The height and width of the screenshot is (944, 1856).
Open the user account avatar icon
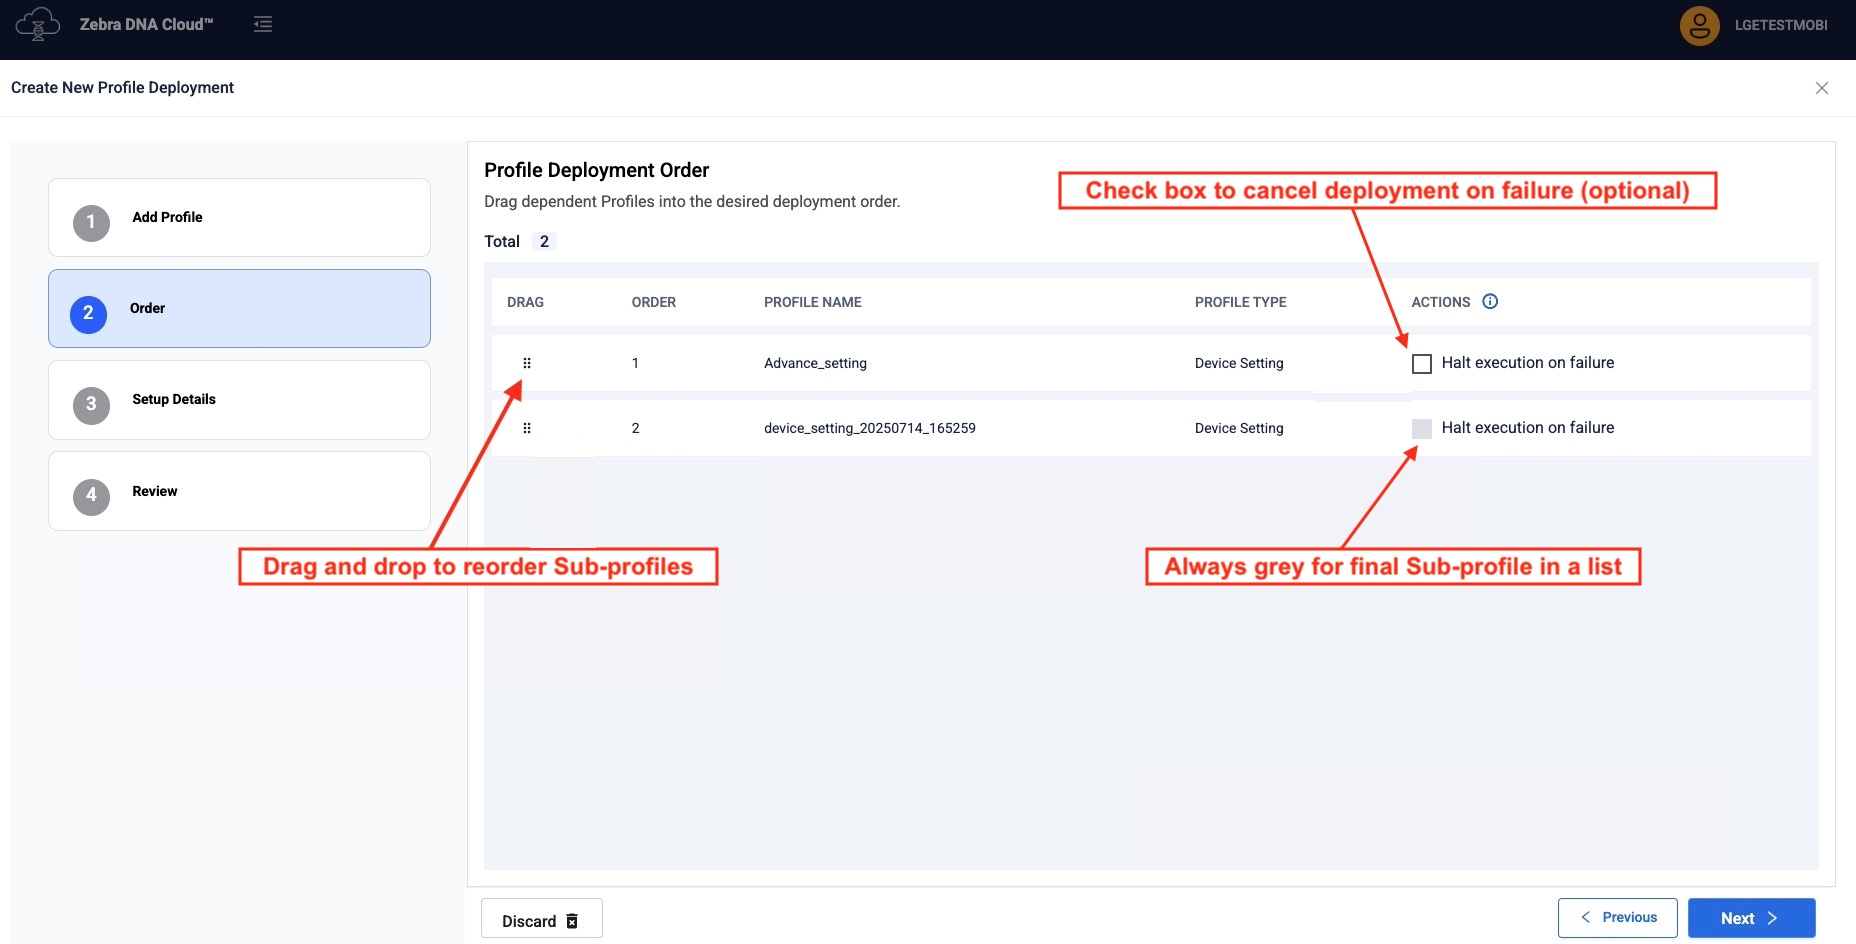[1699, 26]
